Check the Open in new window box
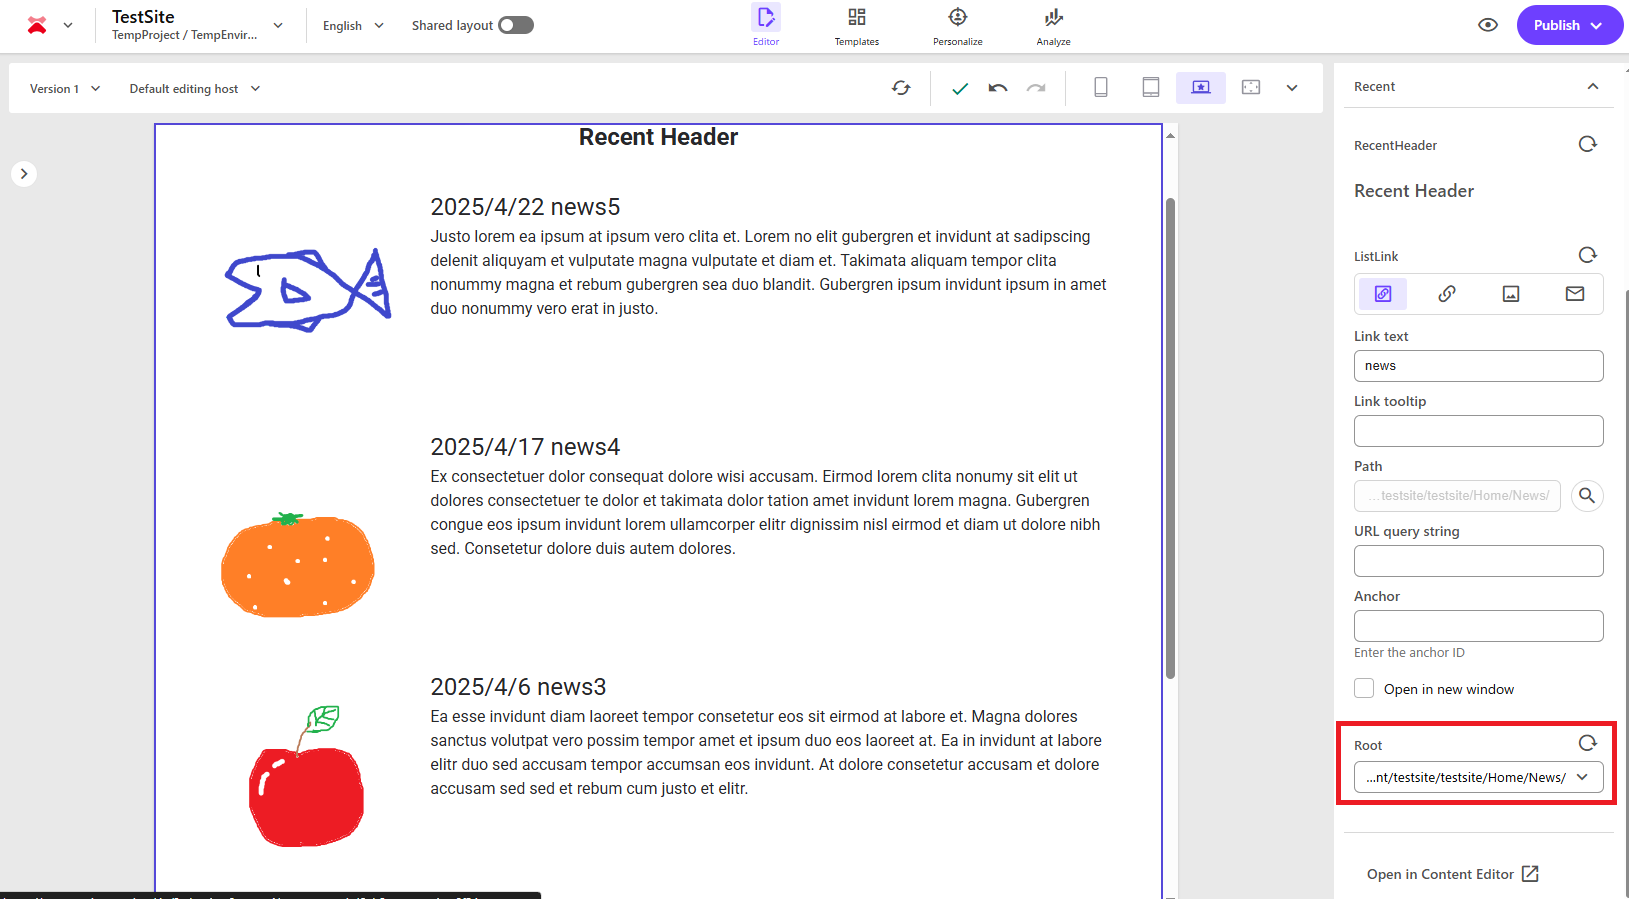The image size is (1629, 899). [1364, 688]
